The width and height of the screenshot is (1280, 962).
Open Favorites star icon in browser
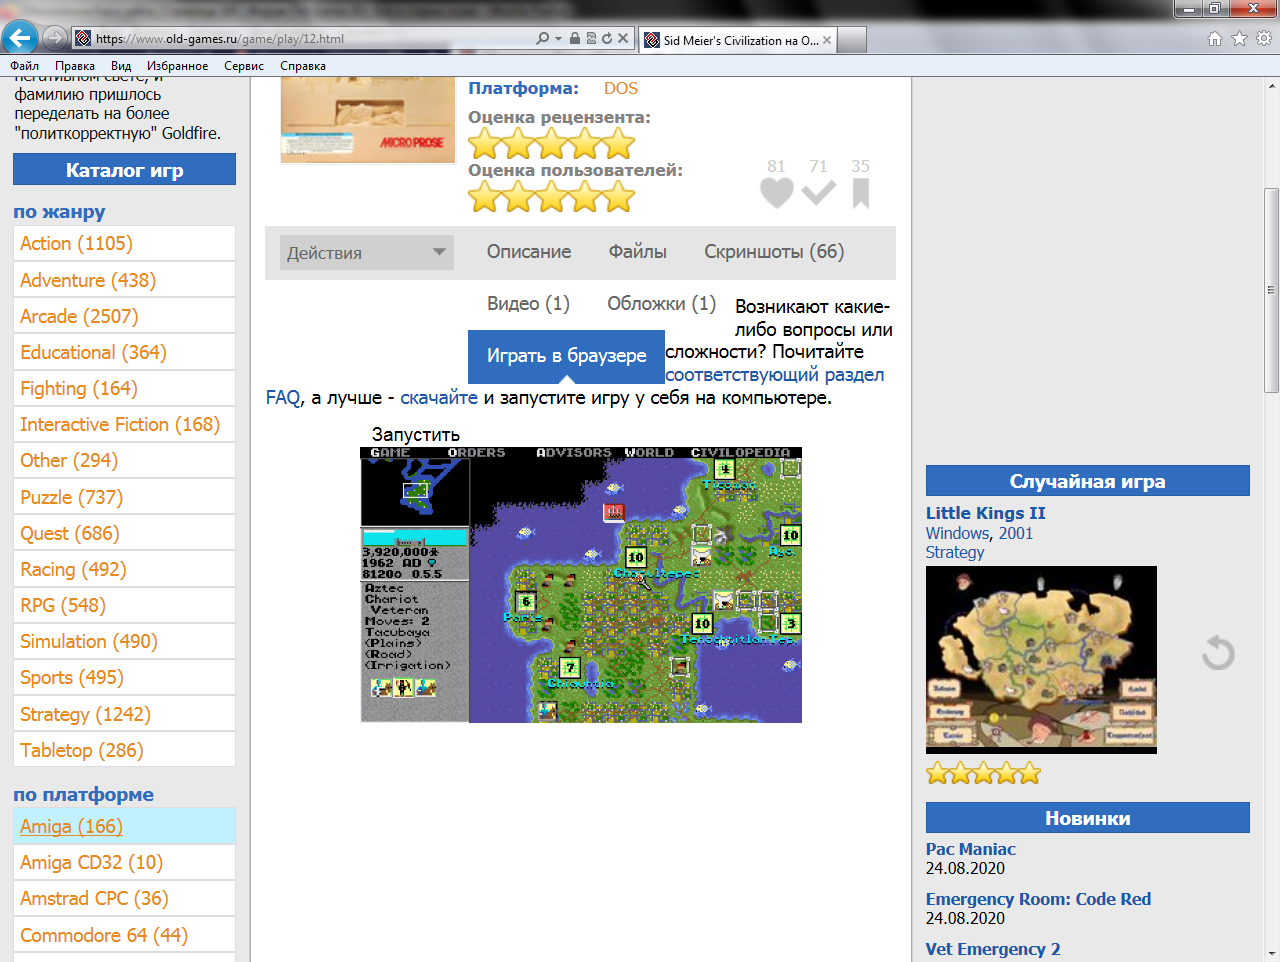(x=1240, y=39)
